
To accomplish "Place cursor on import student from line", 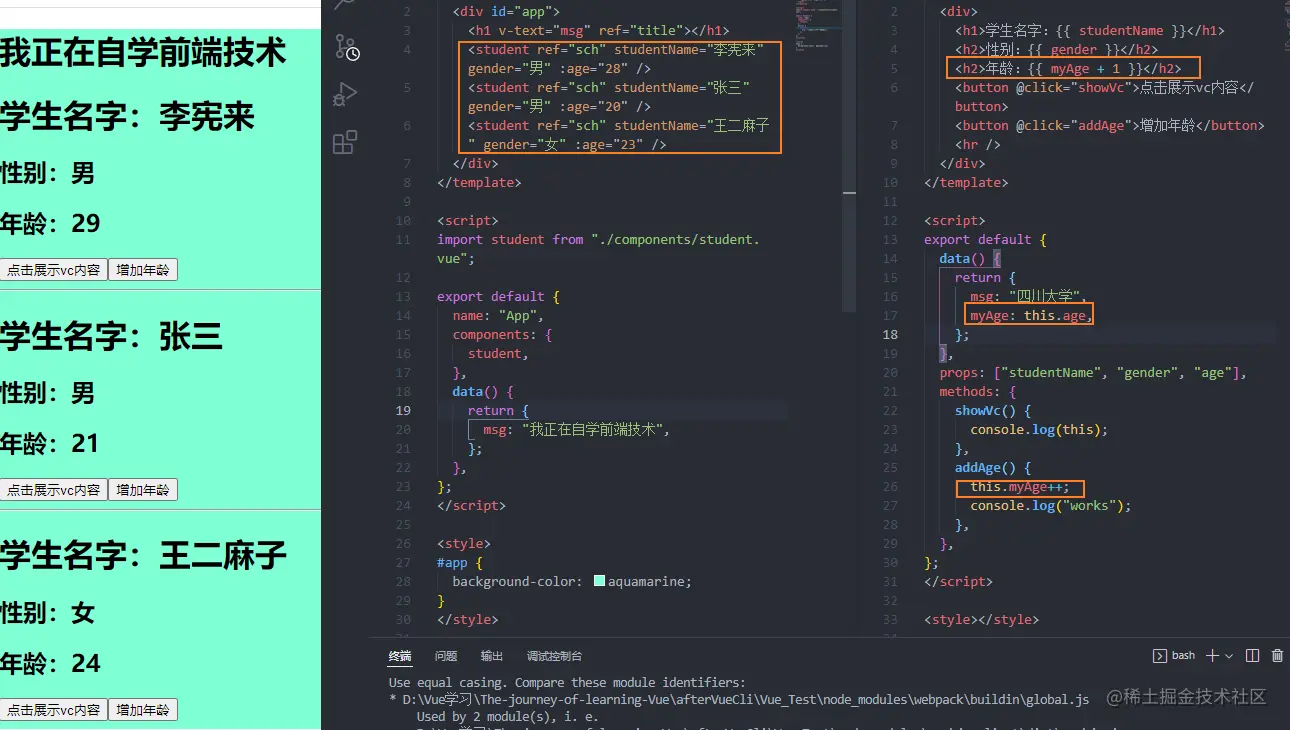I will 598,239.
